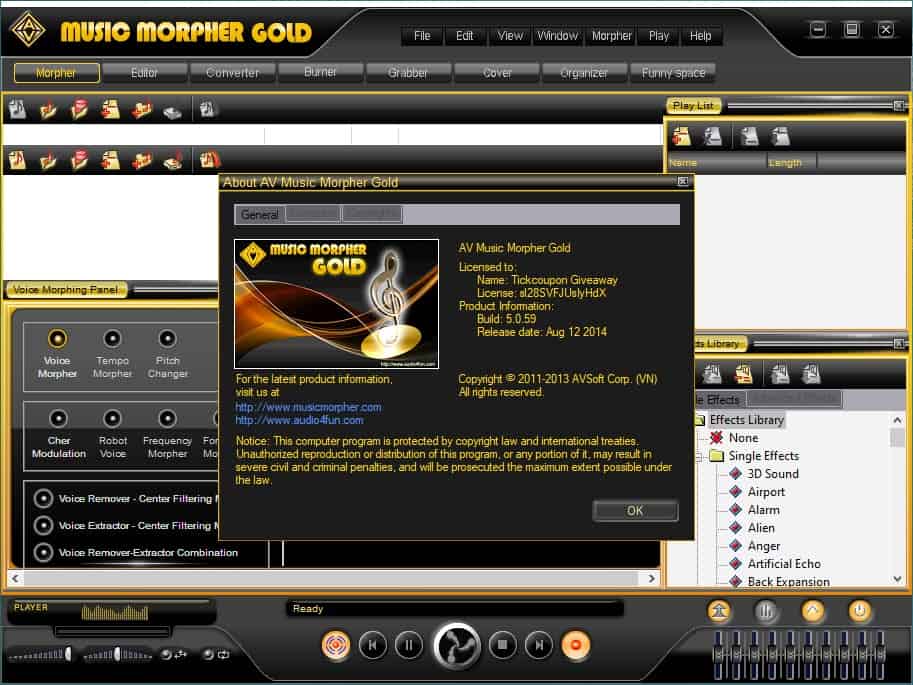
Task: Select the Robot Voice radio option
Action: pyautogui.click(x=112, y=418)
